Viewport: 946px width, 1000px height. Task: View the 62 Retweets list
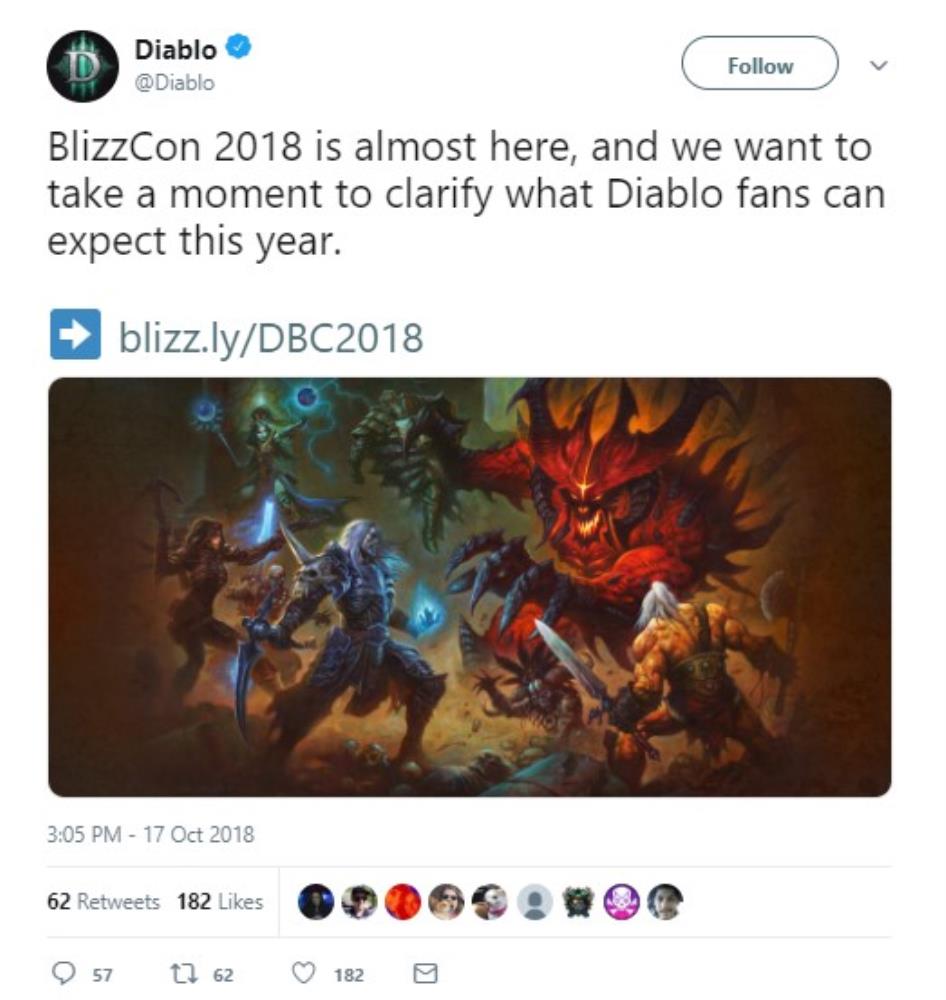pos(103,901)
